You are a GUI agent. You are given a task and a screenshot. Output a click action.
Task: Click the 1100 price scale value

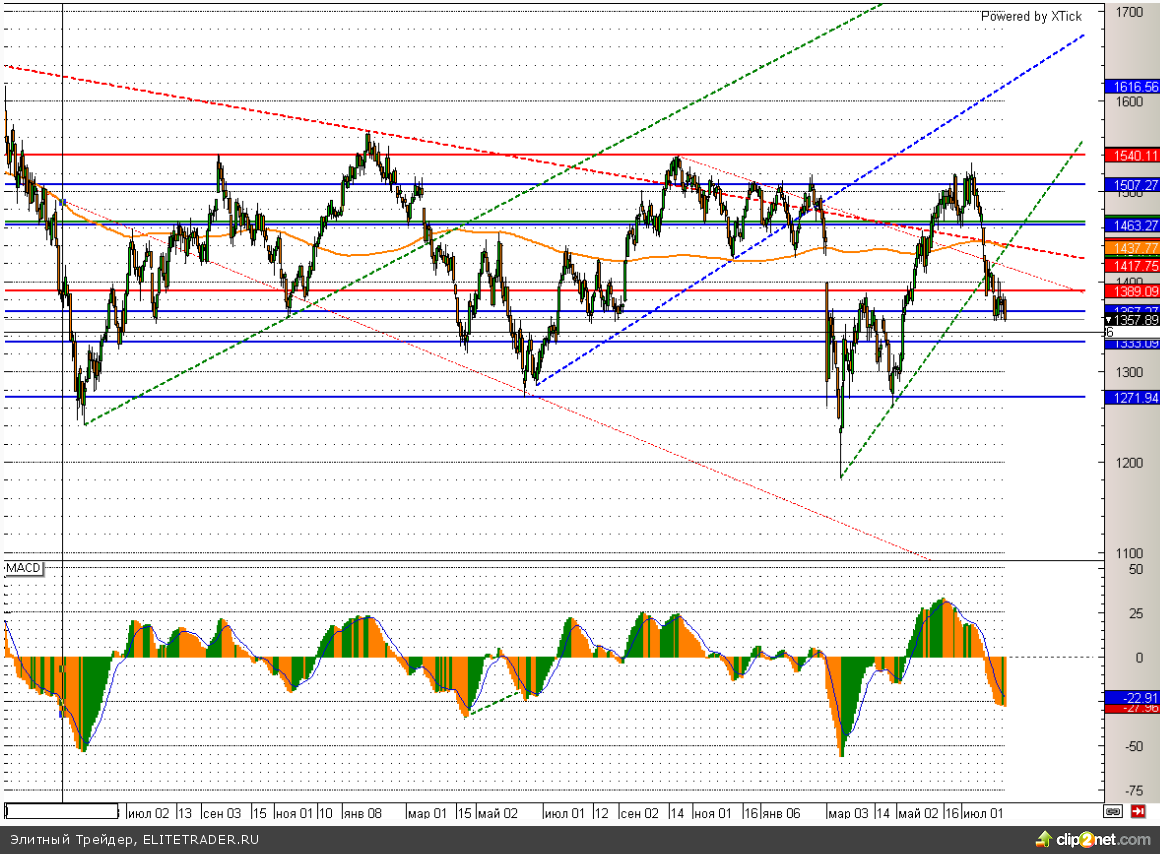click(1130, 554)
